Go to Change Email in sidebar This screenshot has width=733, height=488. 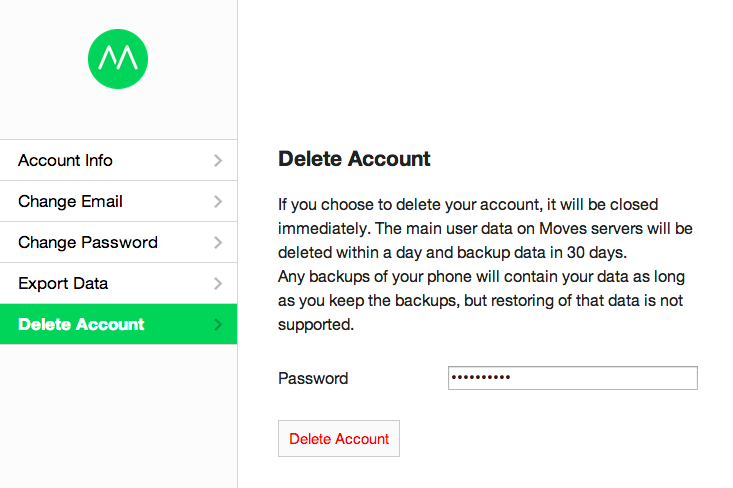(x=71, y=202)
